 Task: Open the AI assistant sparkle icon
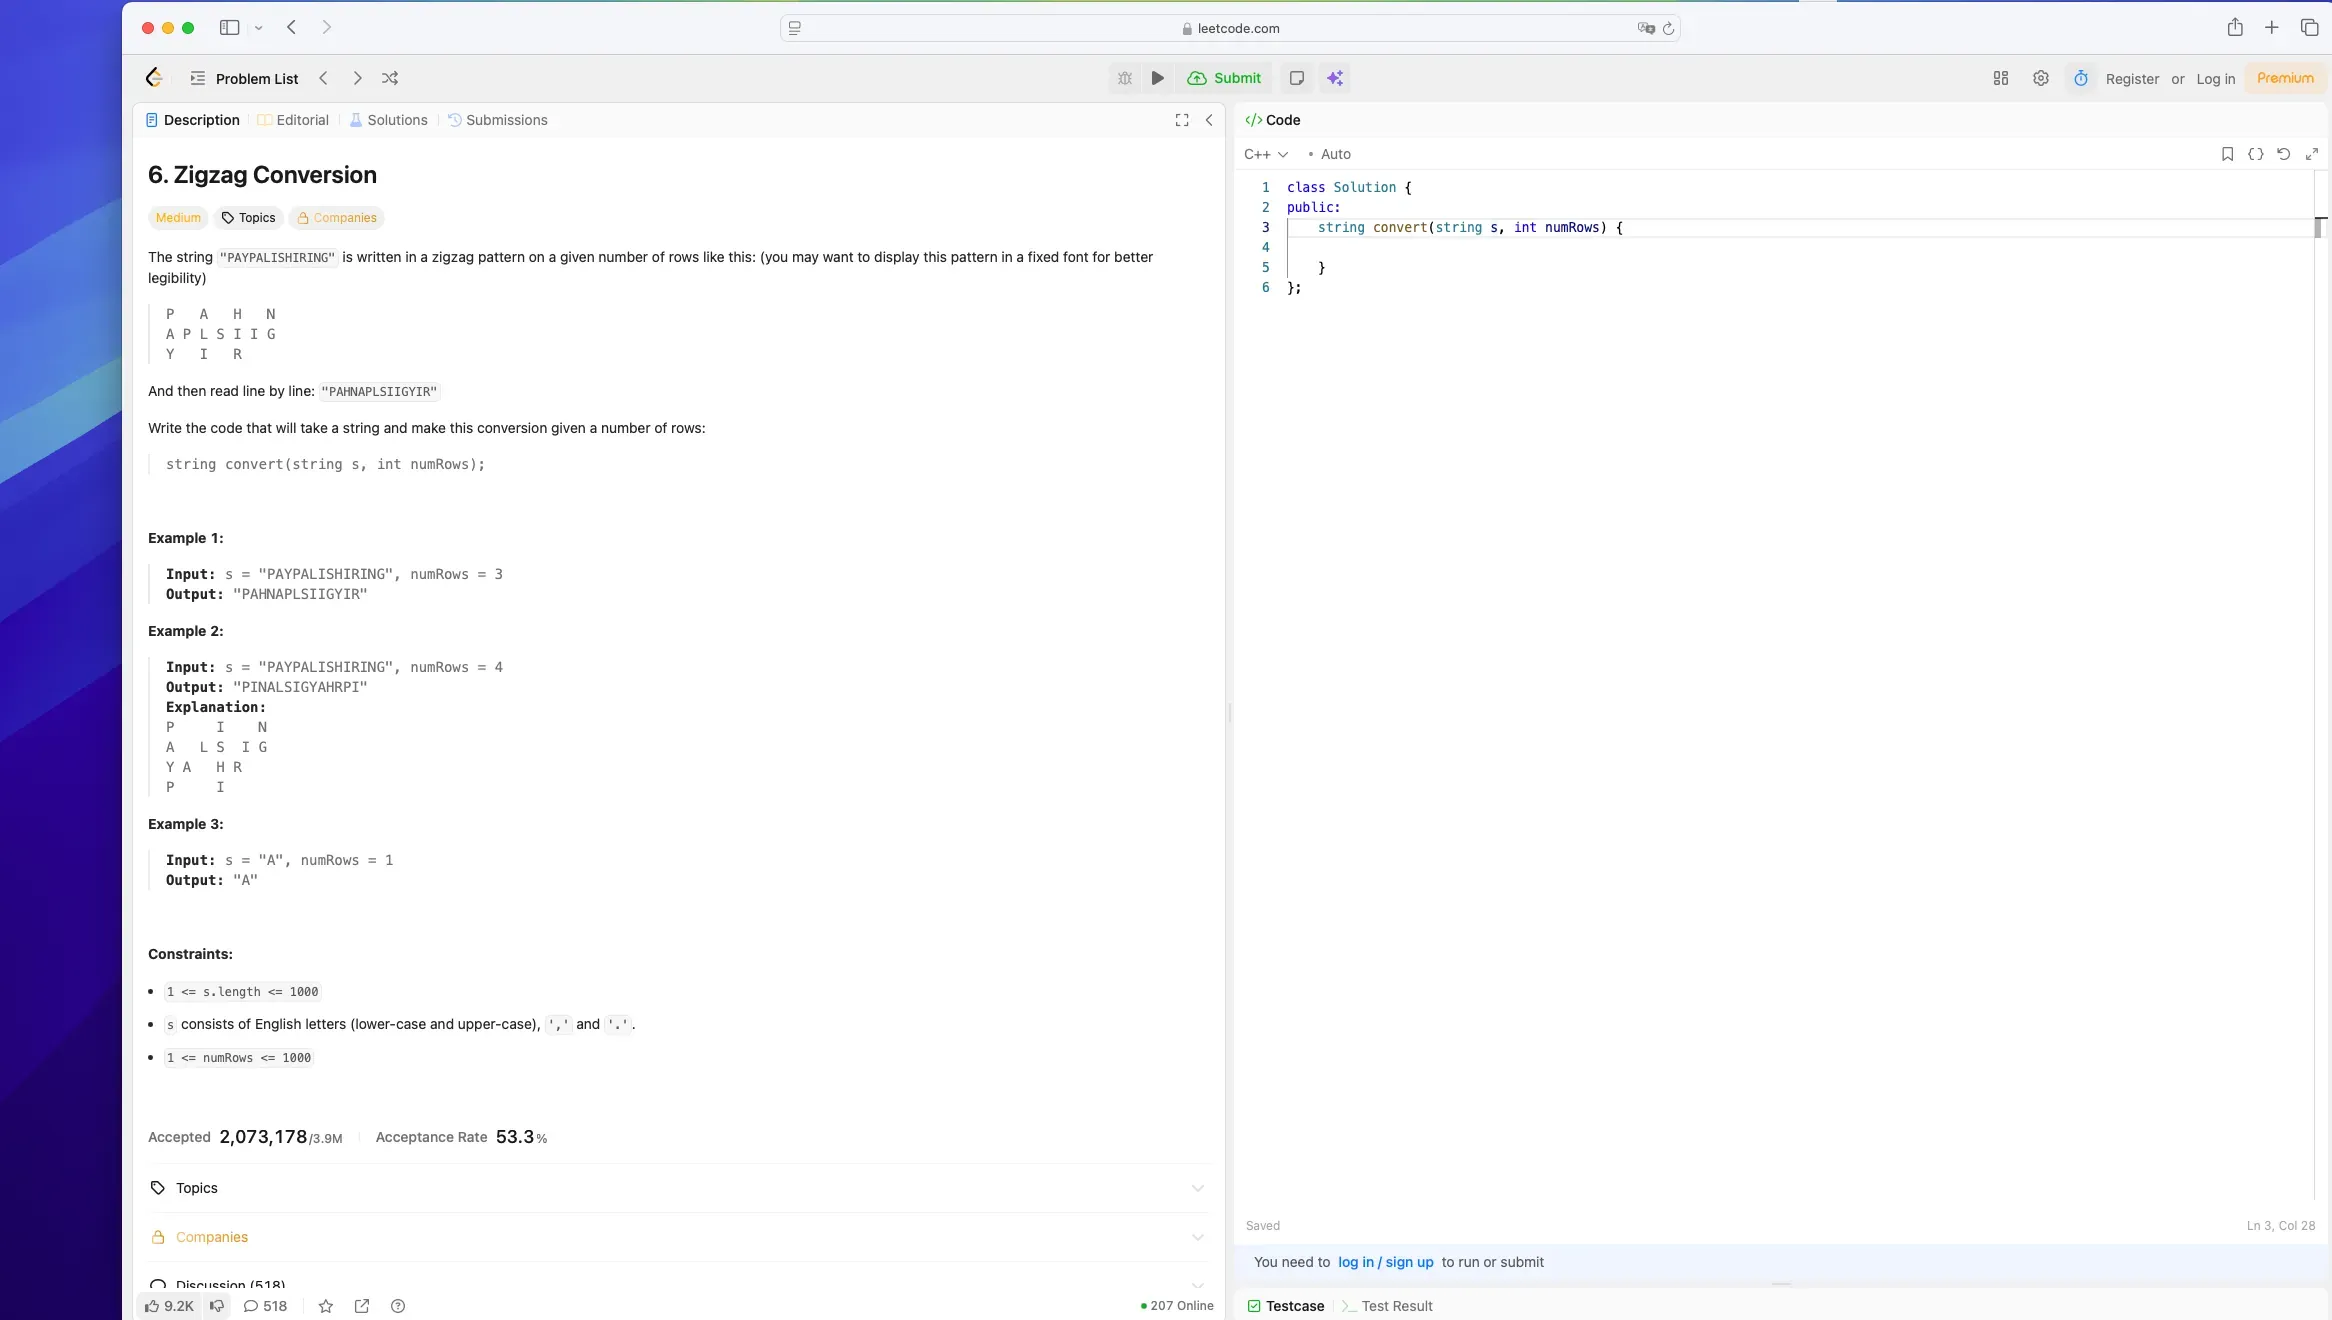[1336, 78]
